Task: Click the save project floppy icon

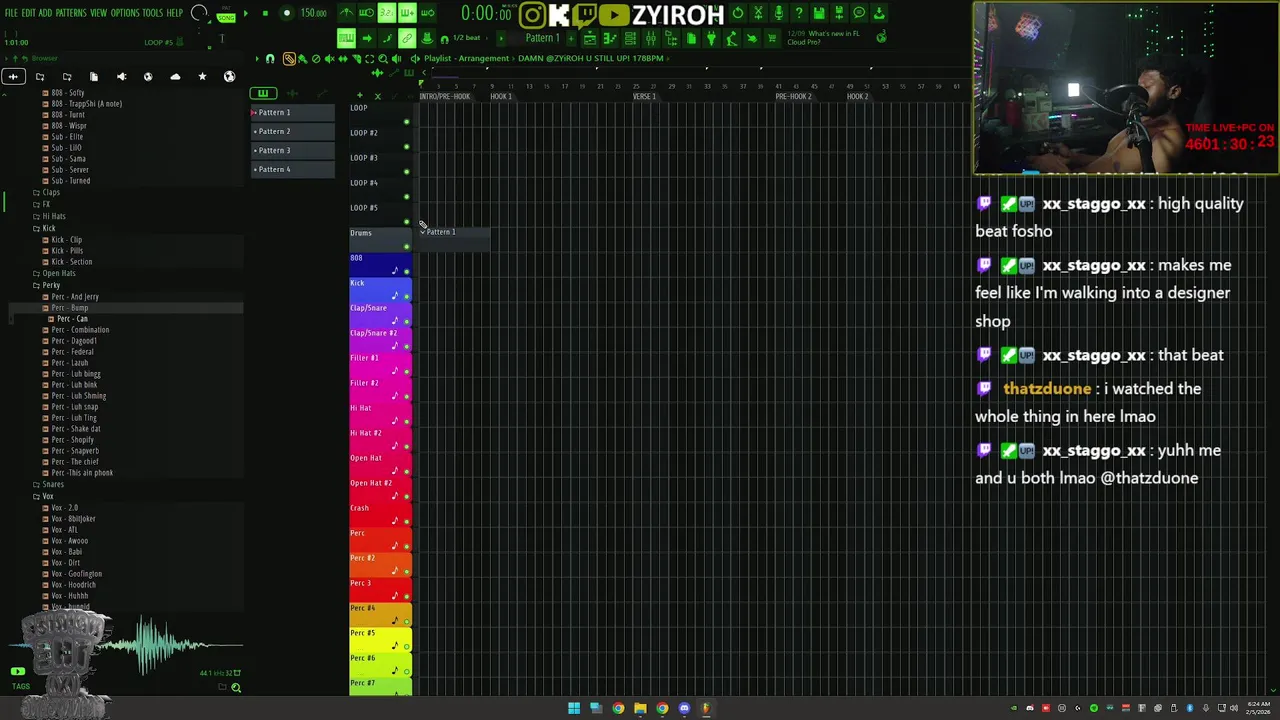Action: click(x=819, y=13)
